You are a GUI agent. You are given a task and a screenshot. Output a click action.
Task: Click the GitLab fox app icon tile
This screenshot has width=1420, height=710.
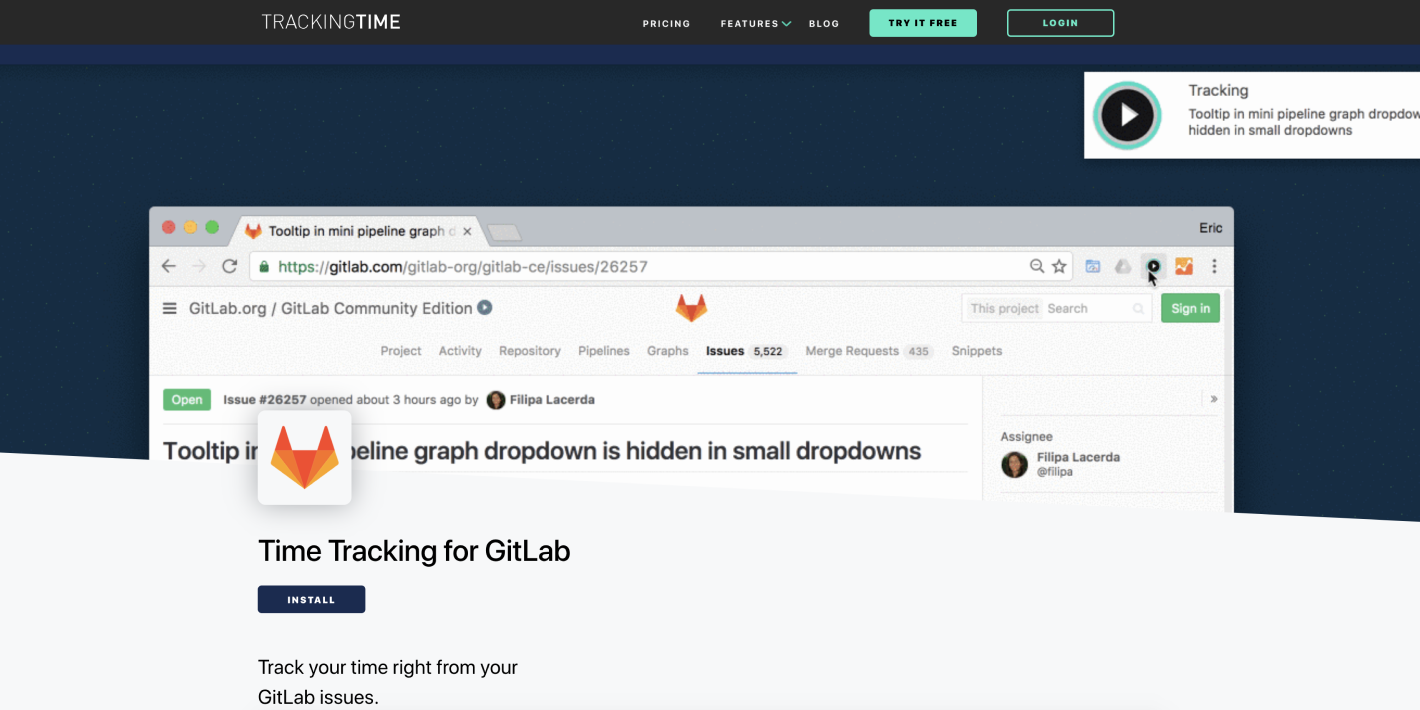click(x=304, y=457)
